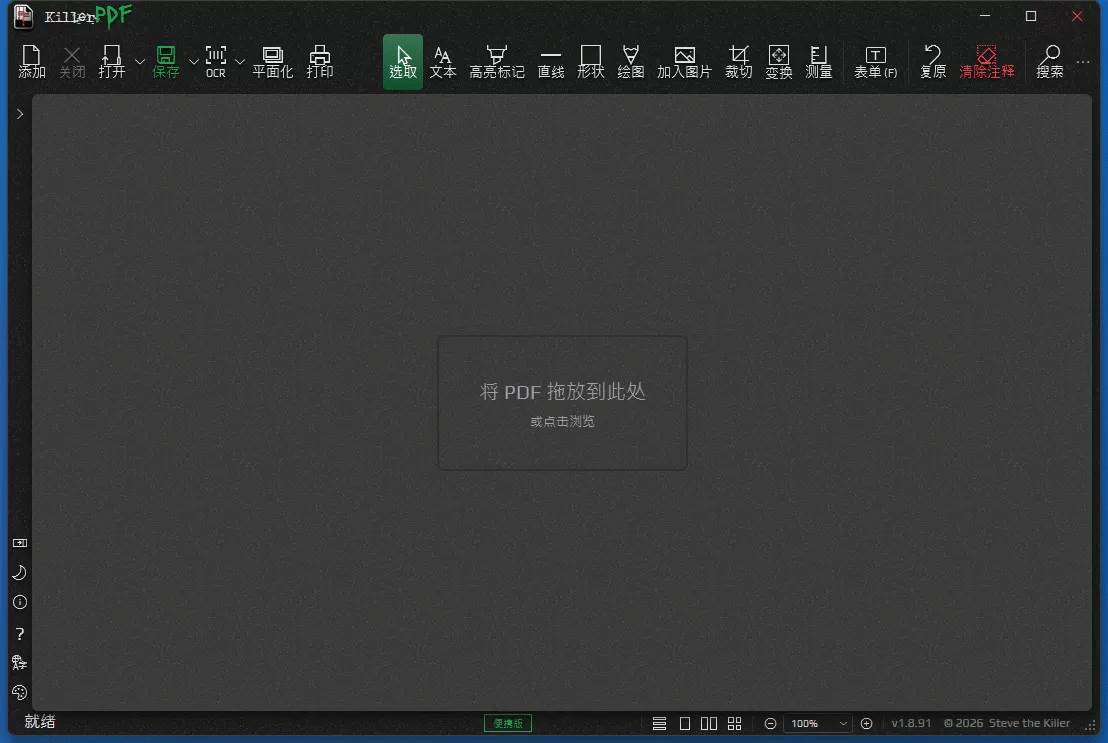
Task: Select the 测量 (Measure) tool
Action: [x=818, y=62]
